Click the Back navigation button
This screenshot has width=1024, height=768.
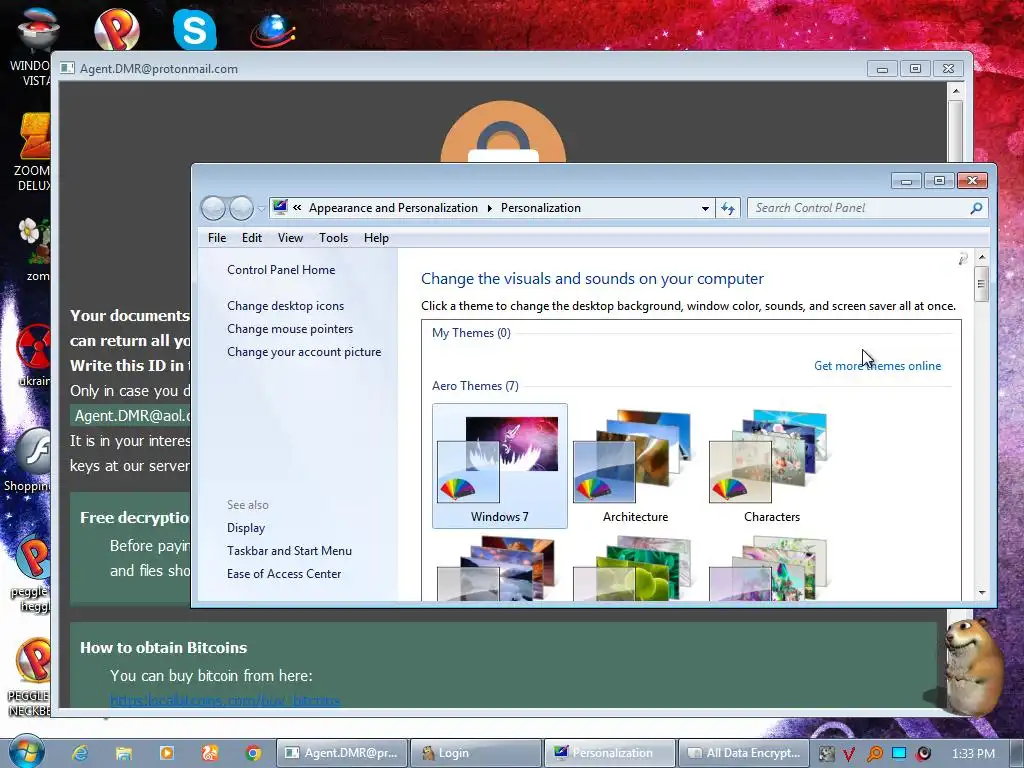point(214,208)
